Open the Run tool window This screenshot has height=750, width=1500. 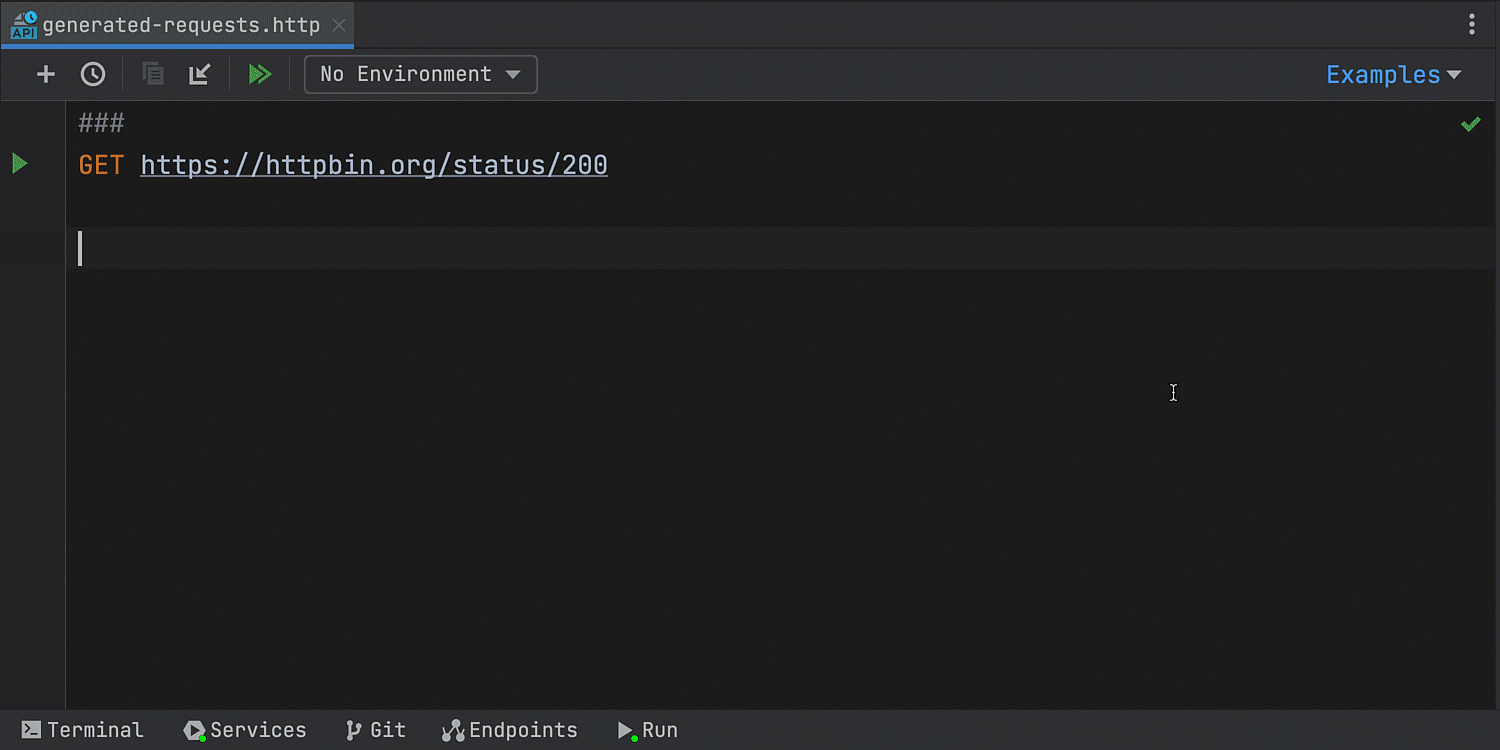point(648,730)
